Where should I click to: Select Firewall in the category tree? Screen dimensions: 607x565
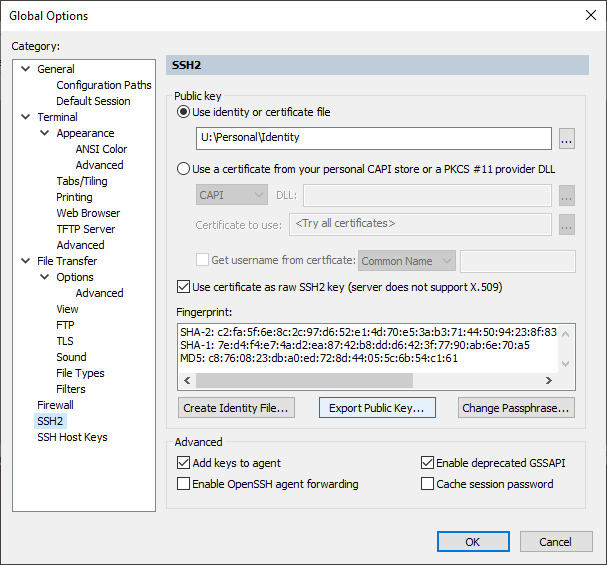[55, 405]
